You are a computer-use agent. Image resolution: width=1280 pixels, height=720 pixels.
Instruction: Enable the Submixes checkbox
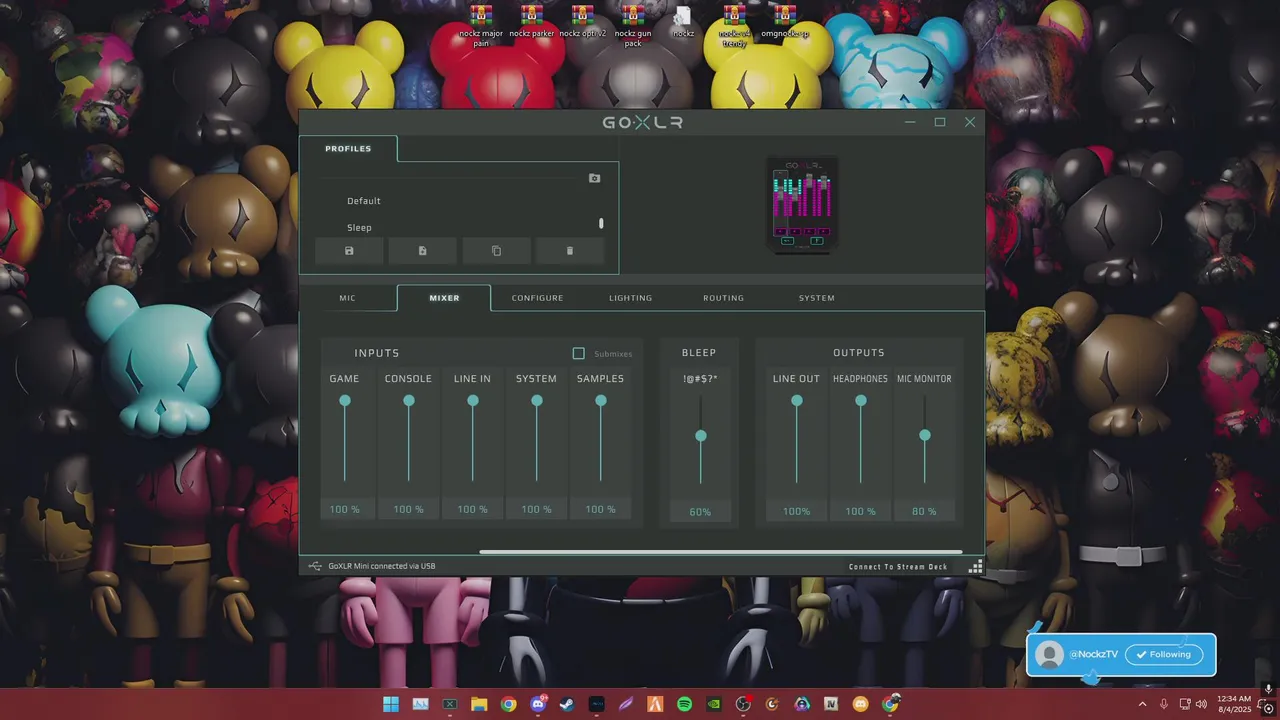pos(578,353)
